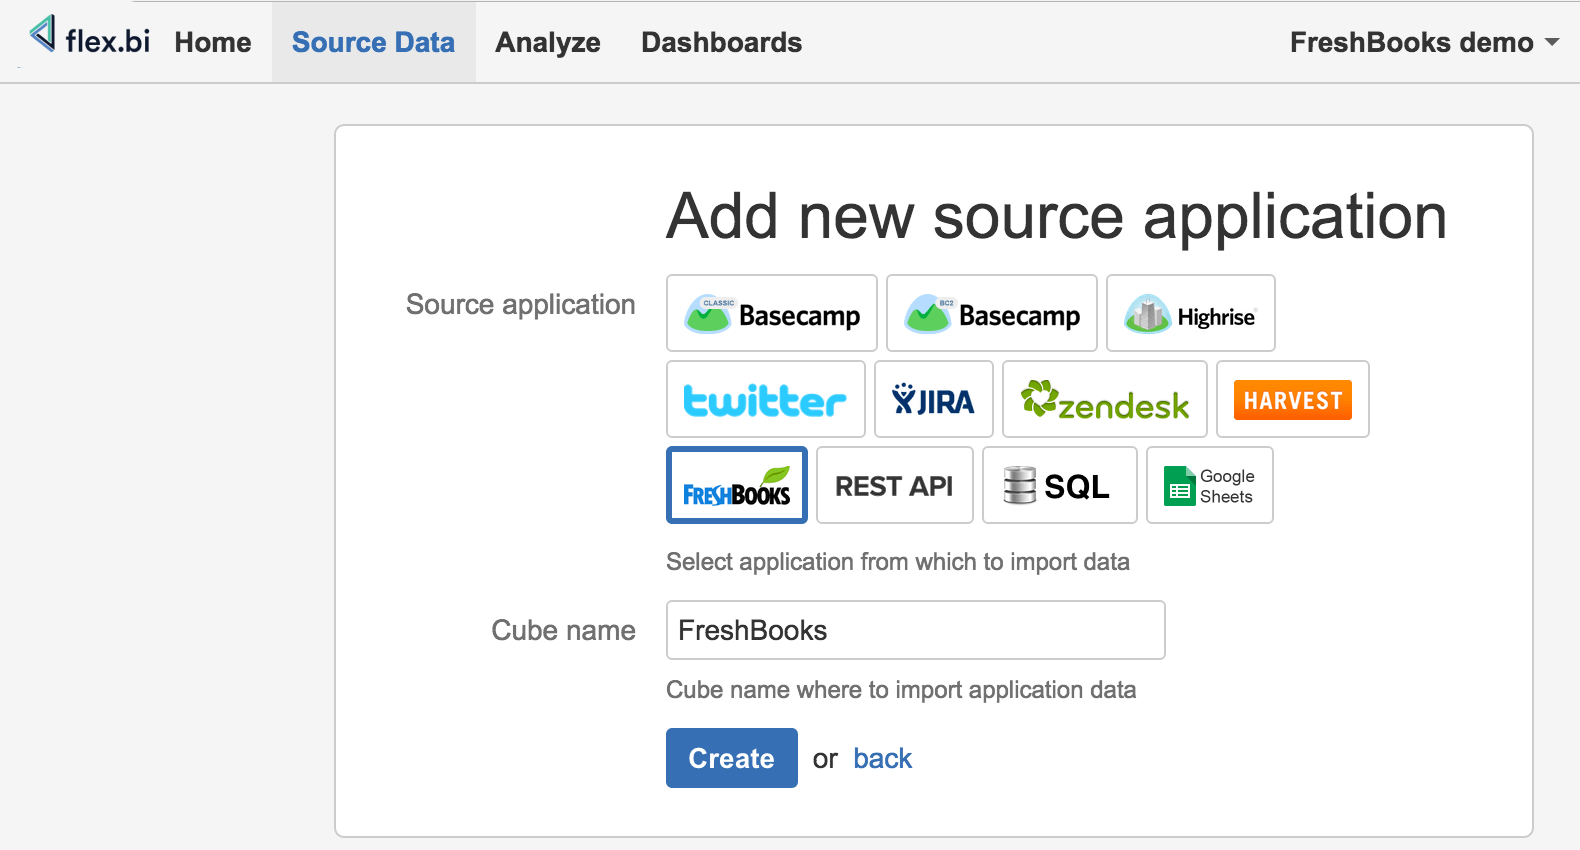Go to the Home tab
The height and width of the screenshot is (850, 1580).
tap(212, 42)
